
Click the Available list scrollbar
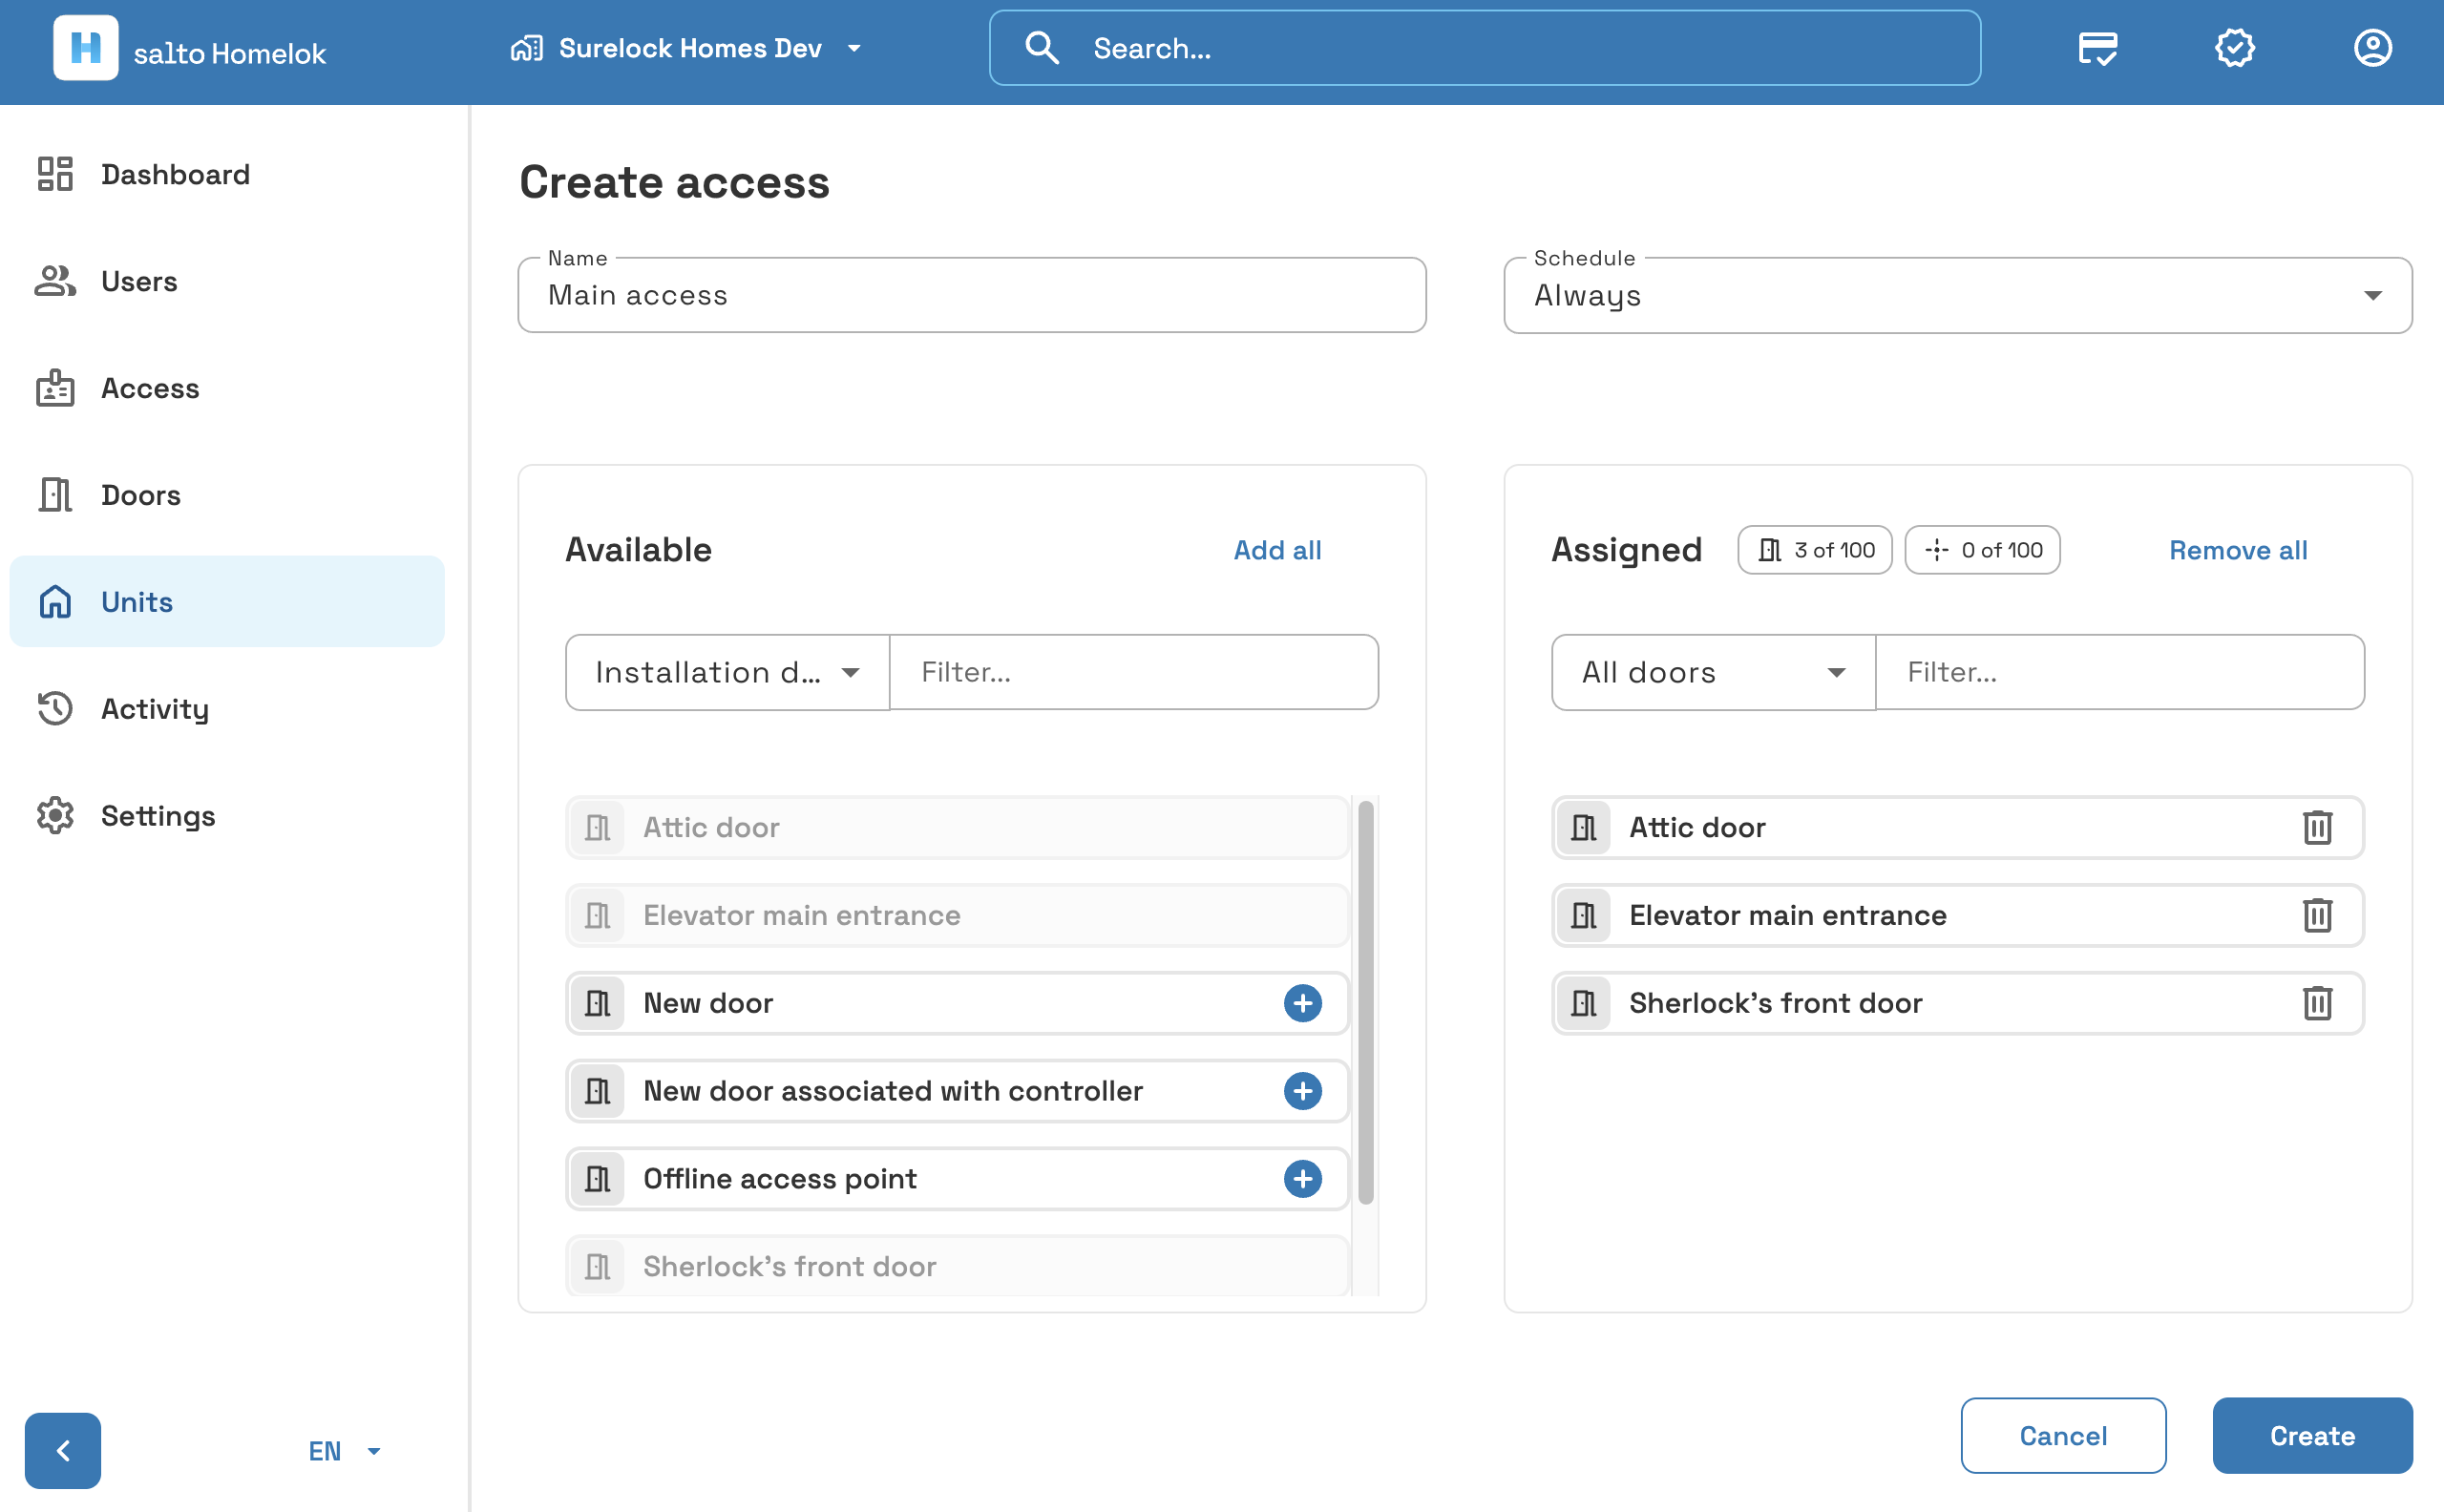pyautogui.click(x=1365, y=1002)
